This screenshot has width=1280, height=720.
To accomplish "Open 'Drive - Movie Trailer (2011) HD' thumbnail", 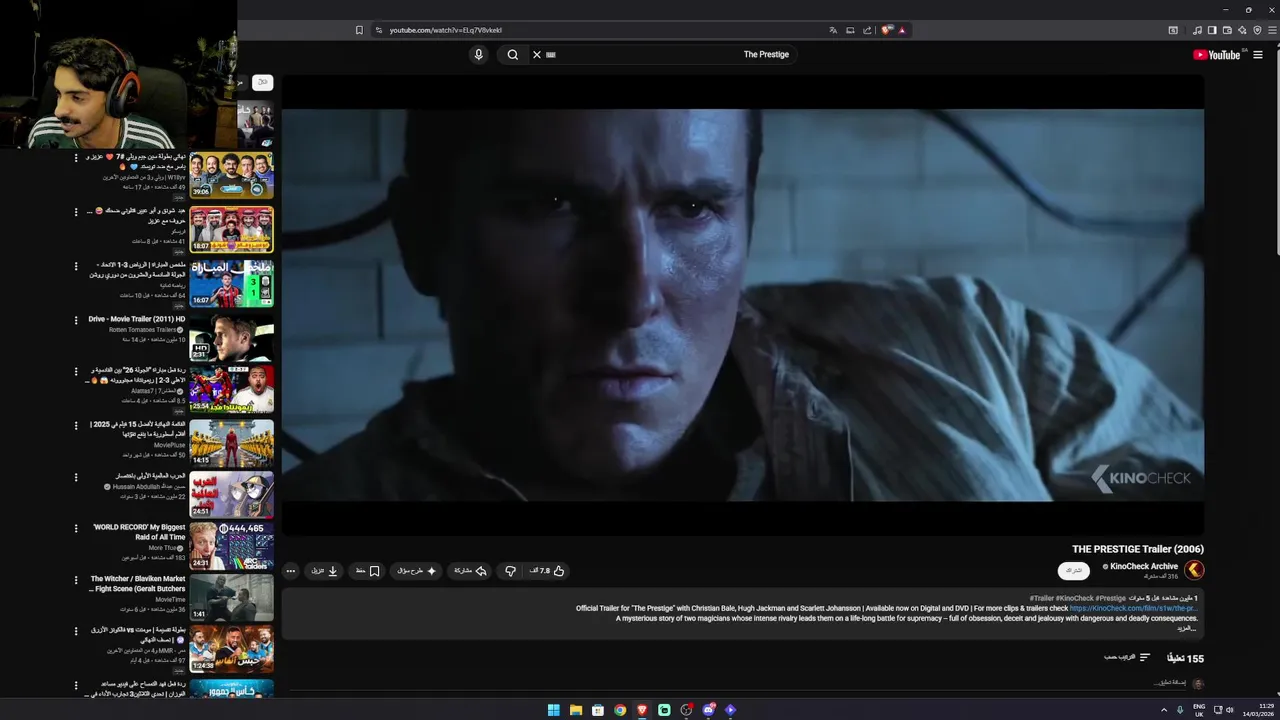I will [231, 338].
